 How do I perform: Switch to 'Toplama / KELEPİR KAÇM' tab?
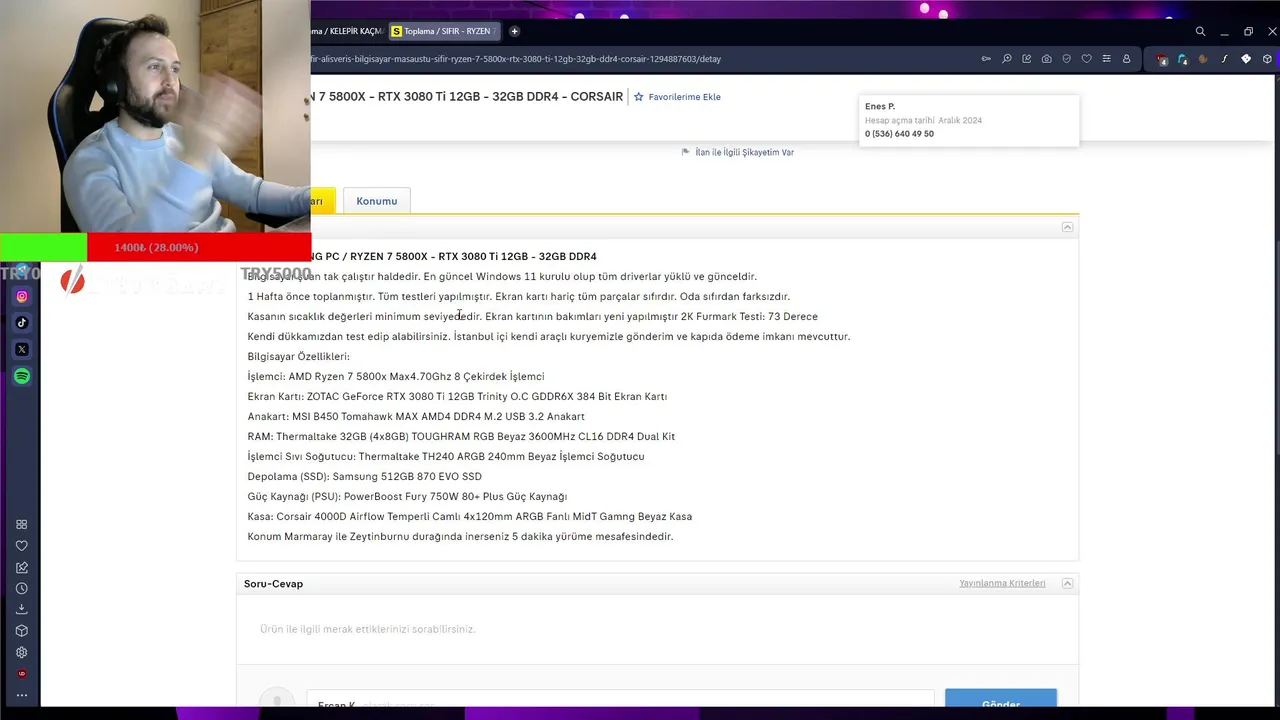tap(348, 31)
